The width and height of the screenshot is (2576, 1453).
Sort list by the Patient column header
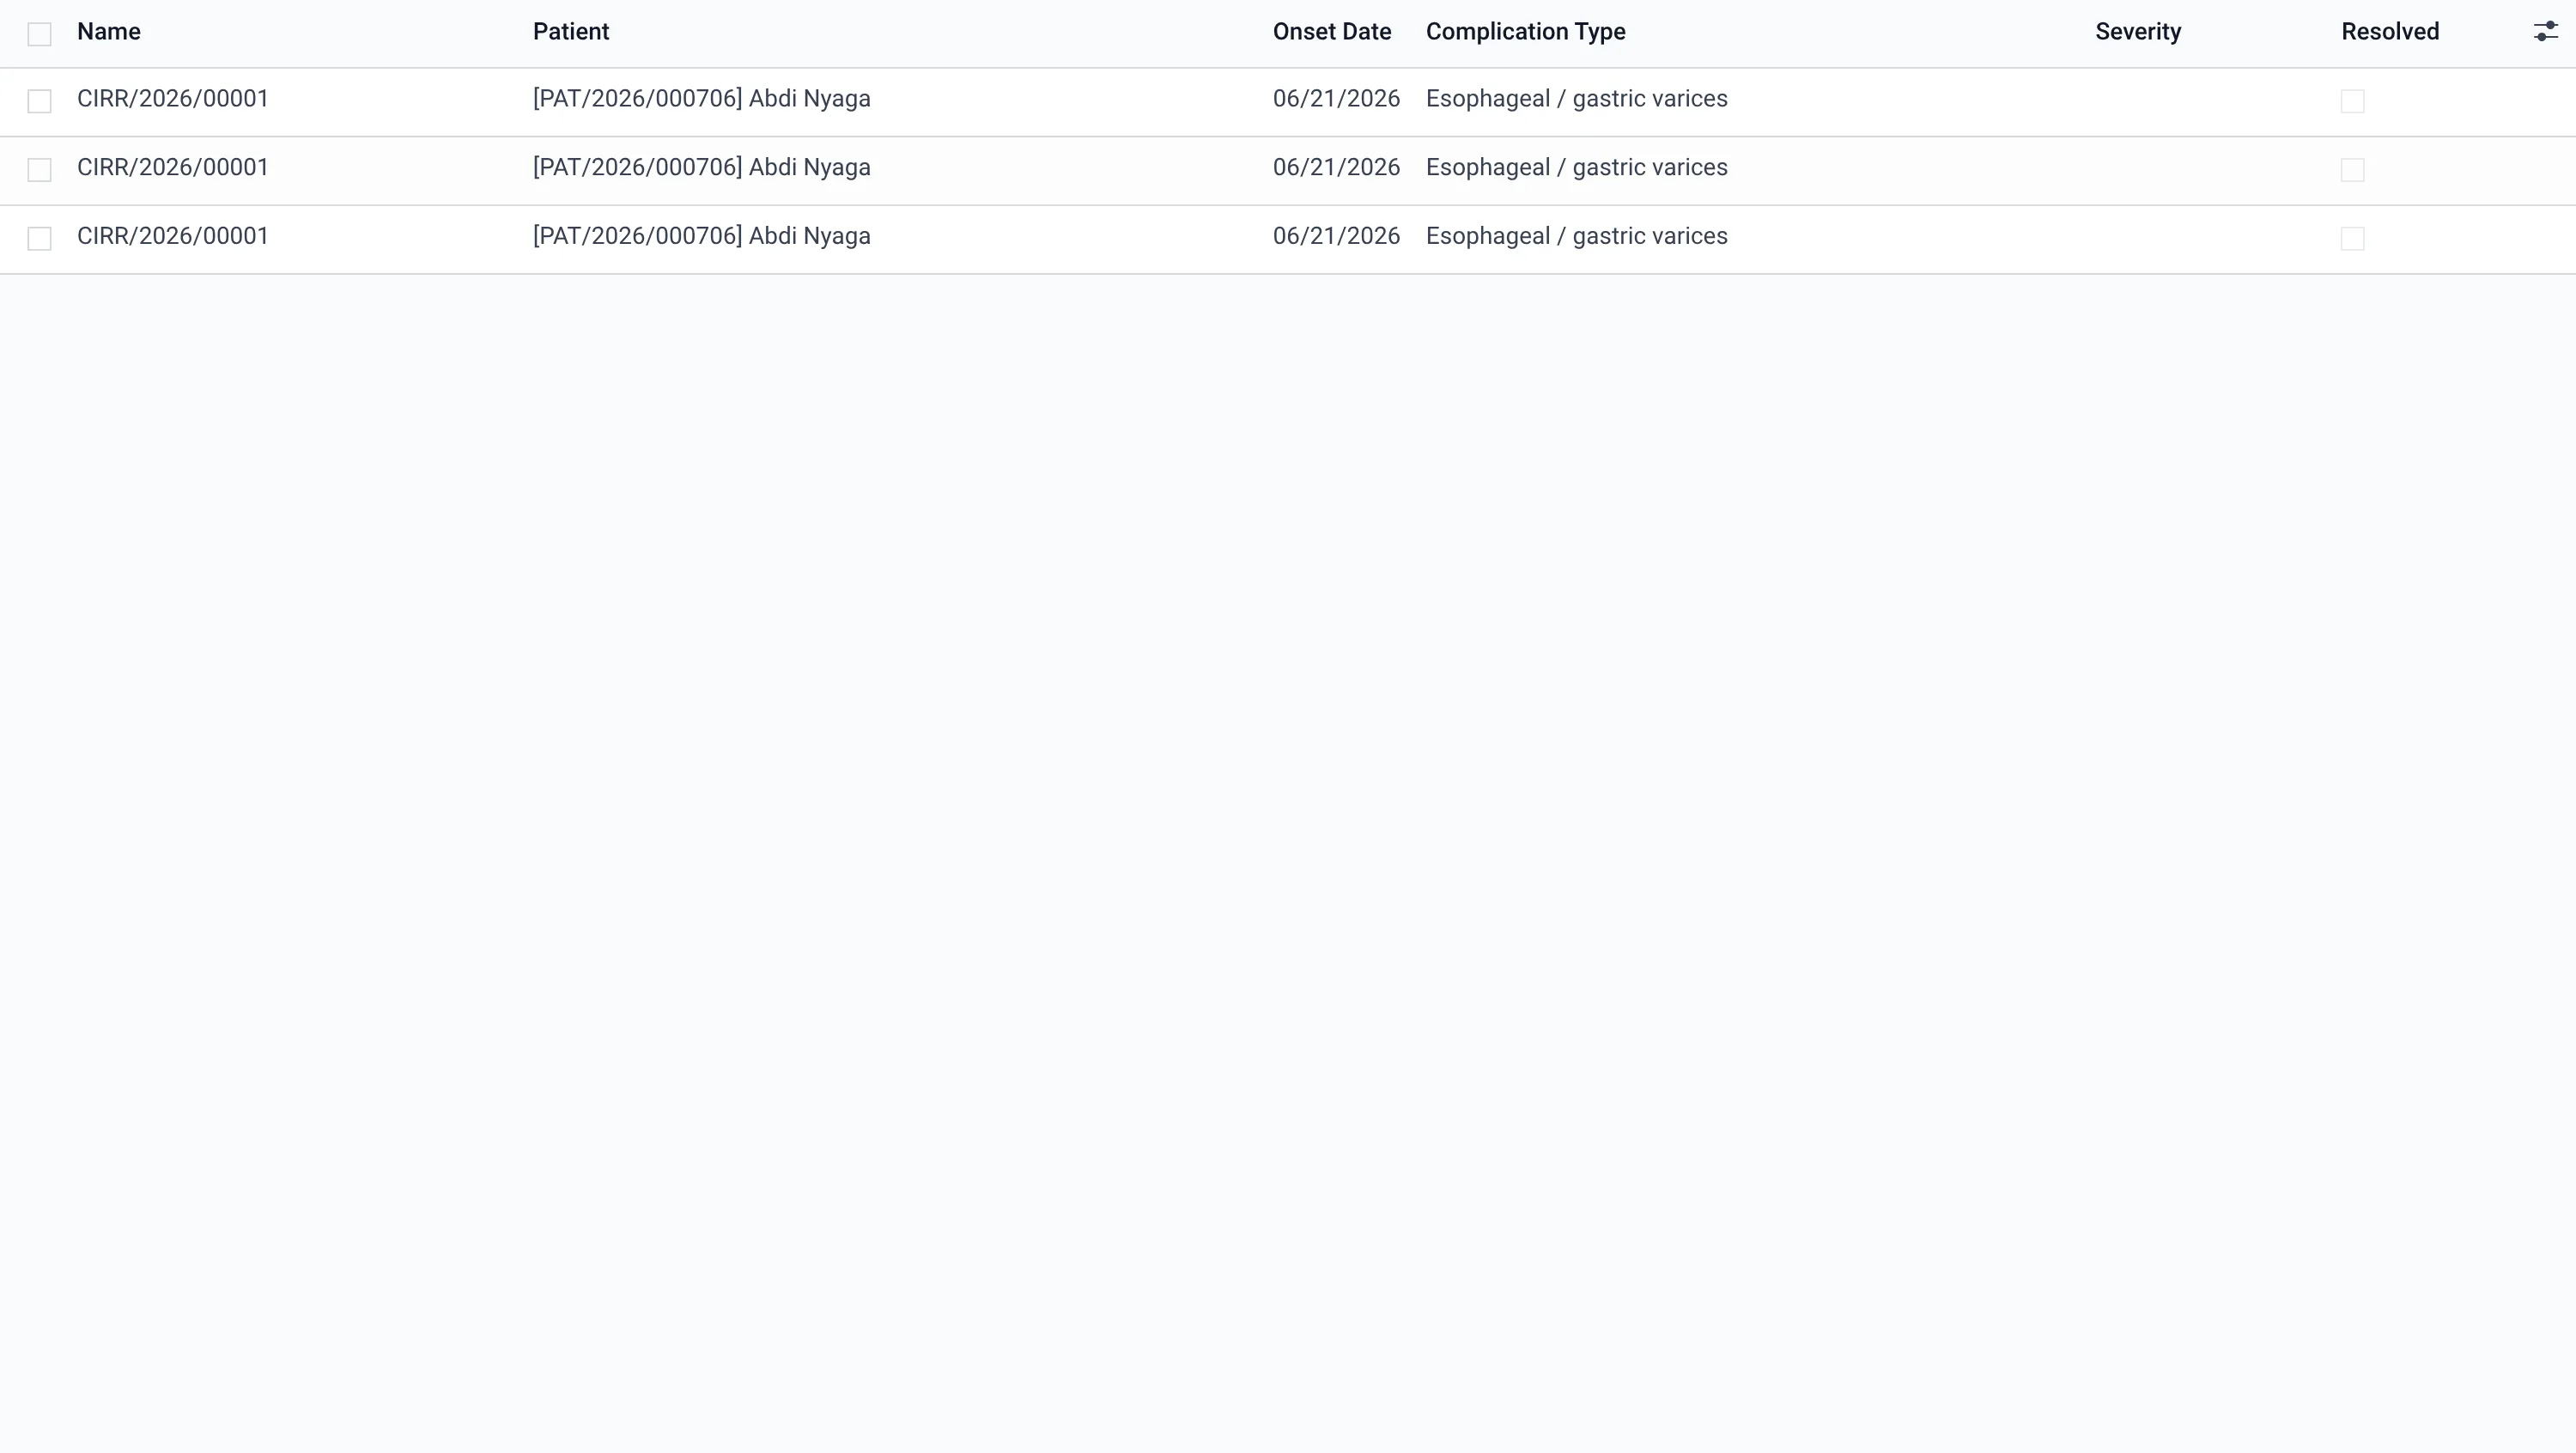[571, 32]
